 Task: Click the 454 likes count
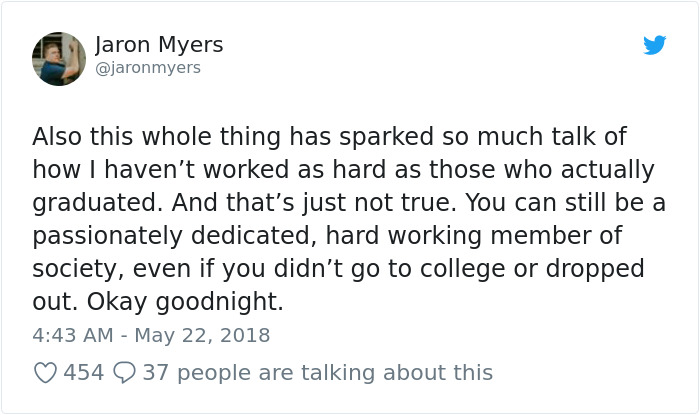point(84,373)
